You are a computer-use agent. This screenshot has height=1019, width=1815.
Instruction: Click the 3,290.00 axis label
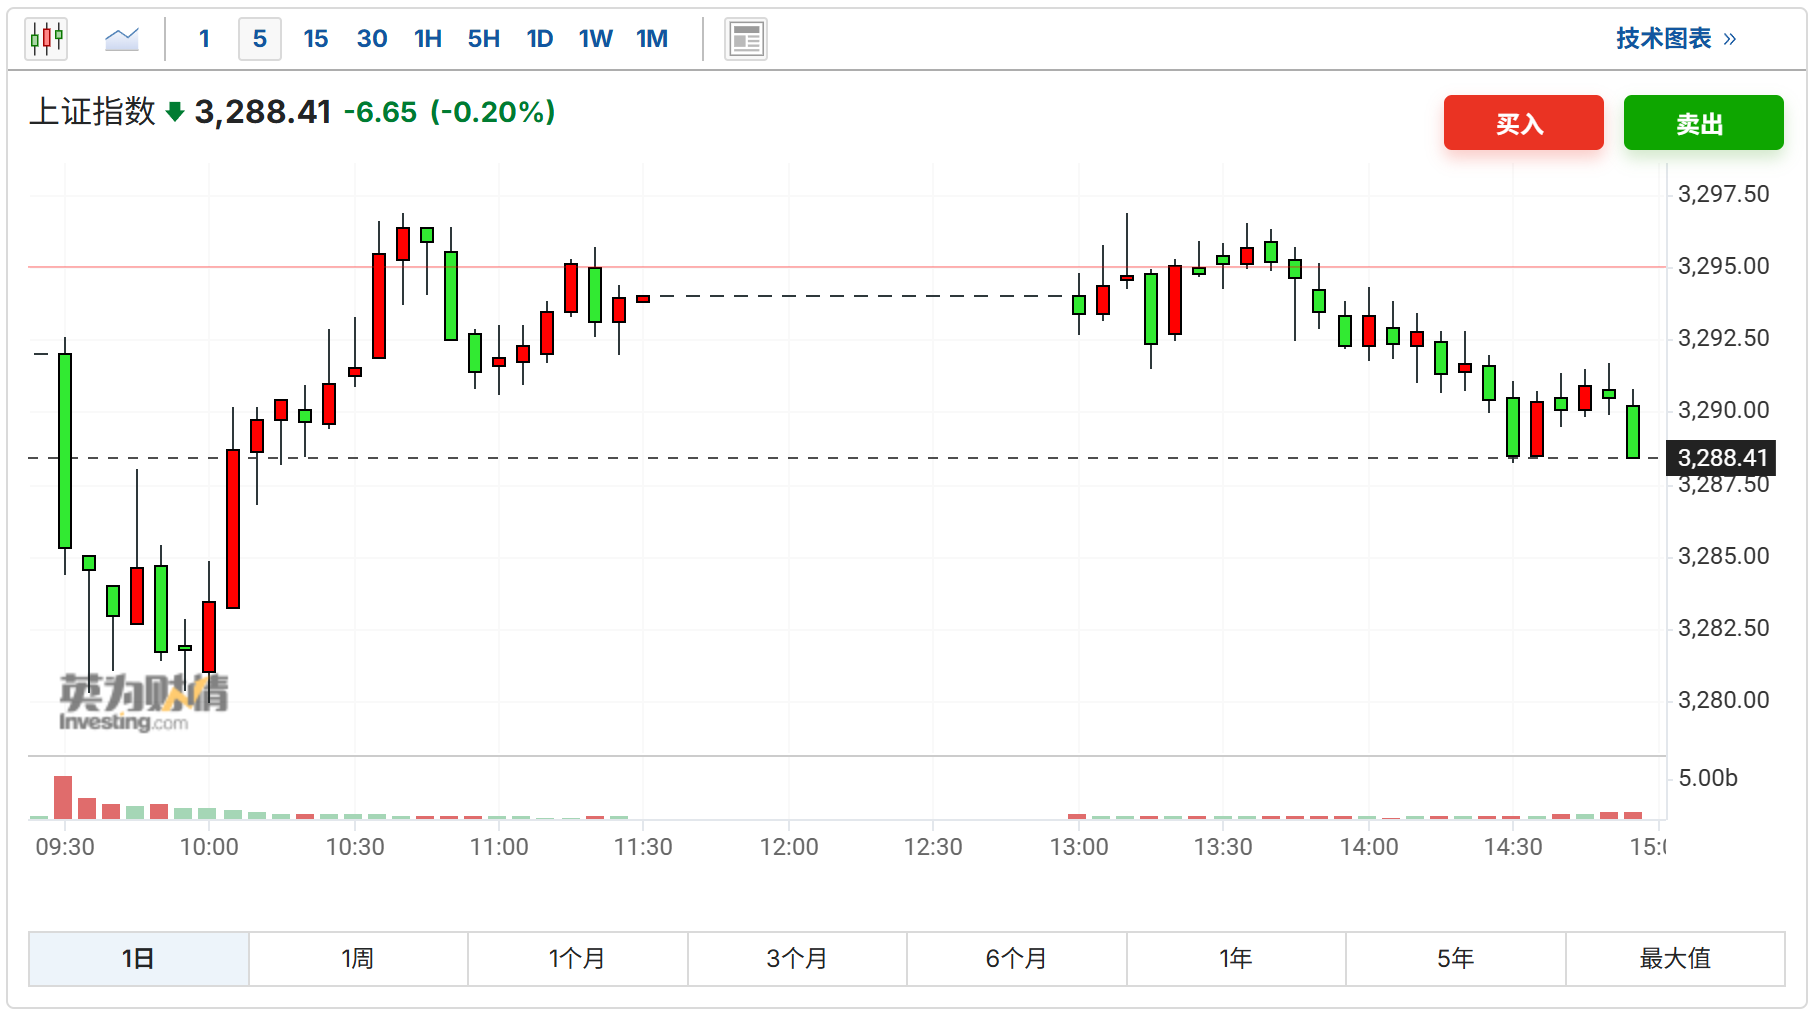pos(1723,410)
